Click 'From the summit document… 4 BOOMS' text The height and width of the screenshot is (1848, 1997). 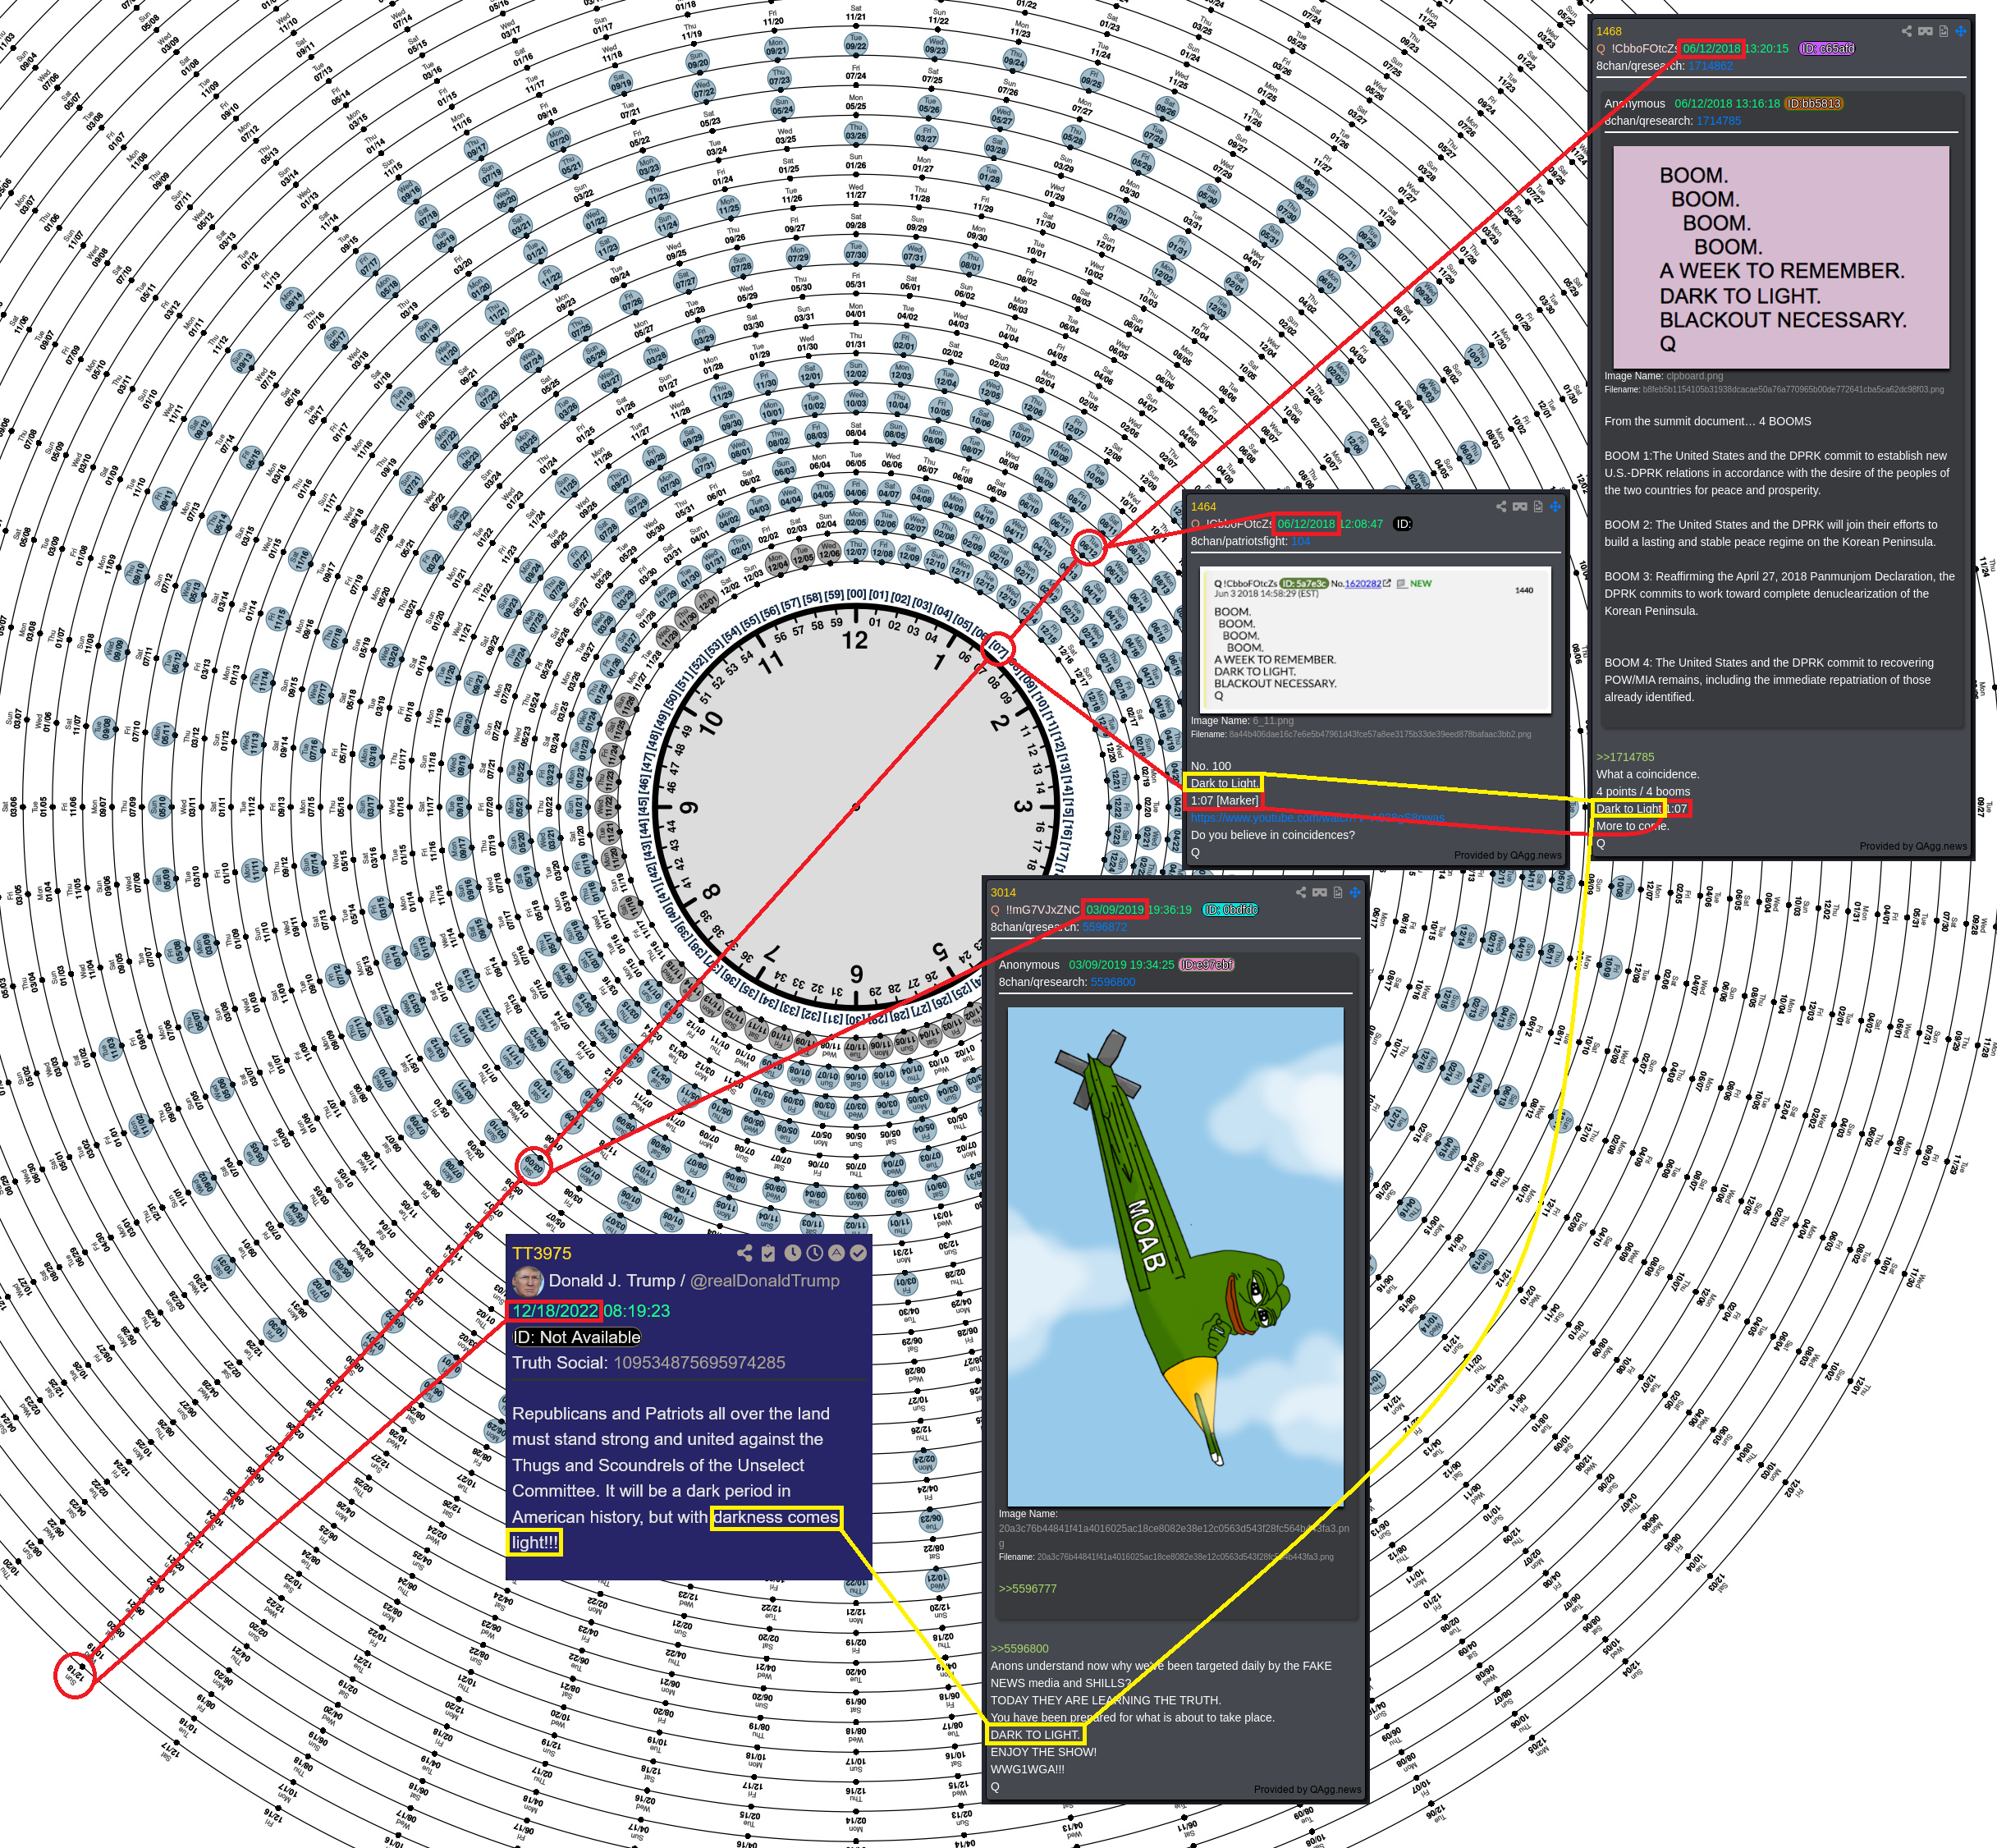[1707, 421]
